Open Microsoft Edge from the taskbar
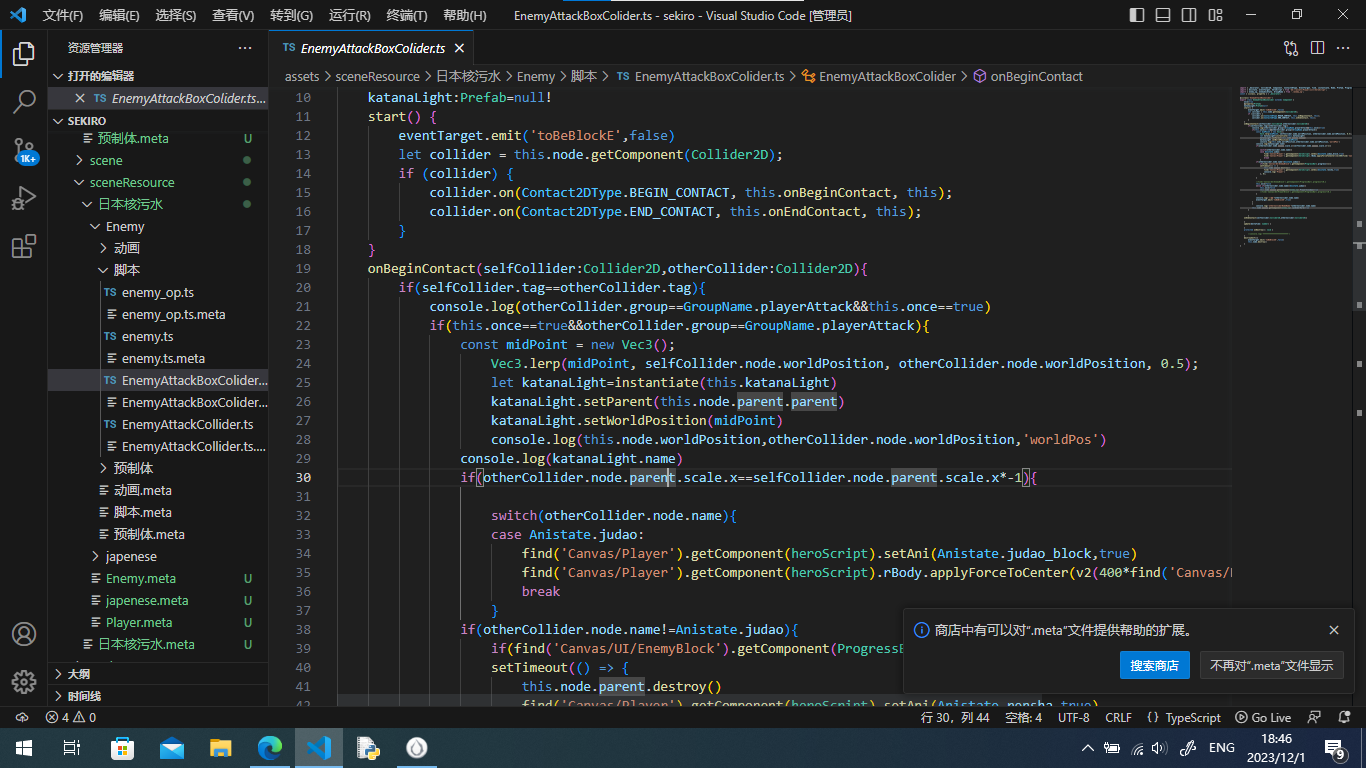This screenshot has height=768, width=1366. [x=270, y=747]
